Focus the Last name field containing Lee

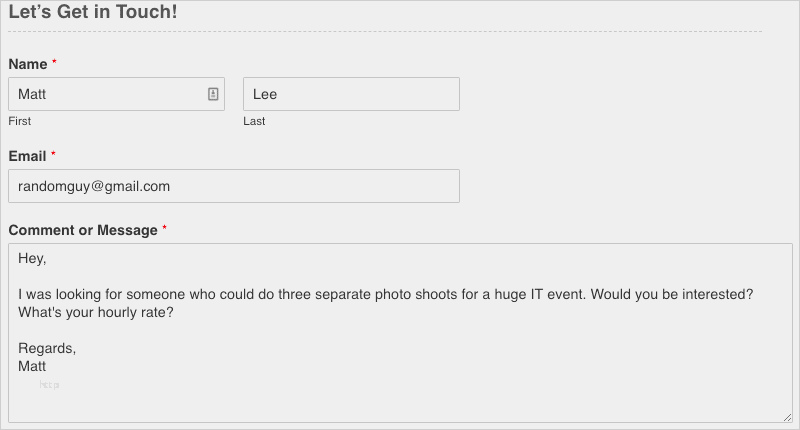click(351, 94)
